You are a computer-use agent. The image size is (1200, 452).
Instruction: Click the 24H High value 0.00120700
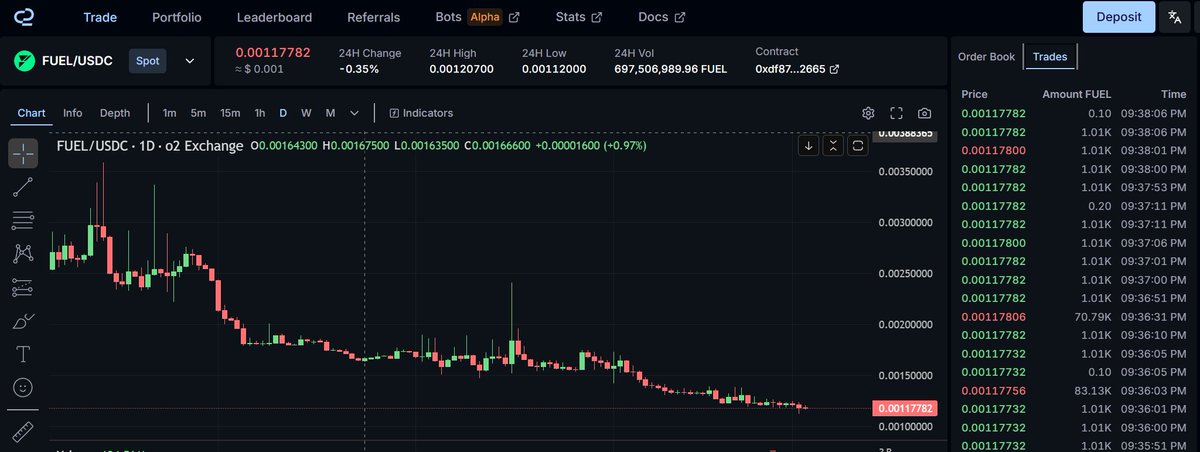pyautogui.click(x=461, y=69)
